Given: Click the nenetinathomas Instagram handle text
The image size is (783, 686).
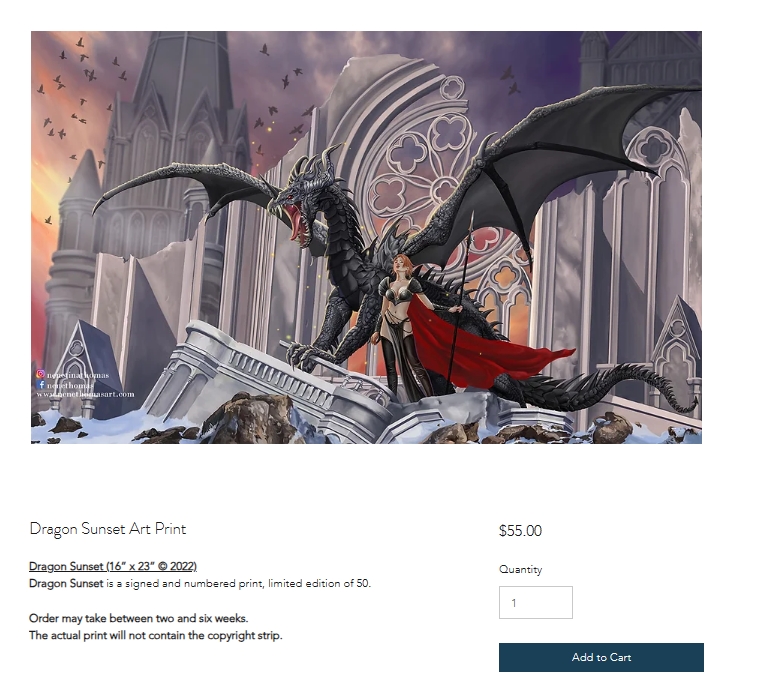Looking at the screenshot, I should tap(77, 375).
